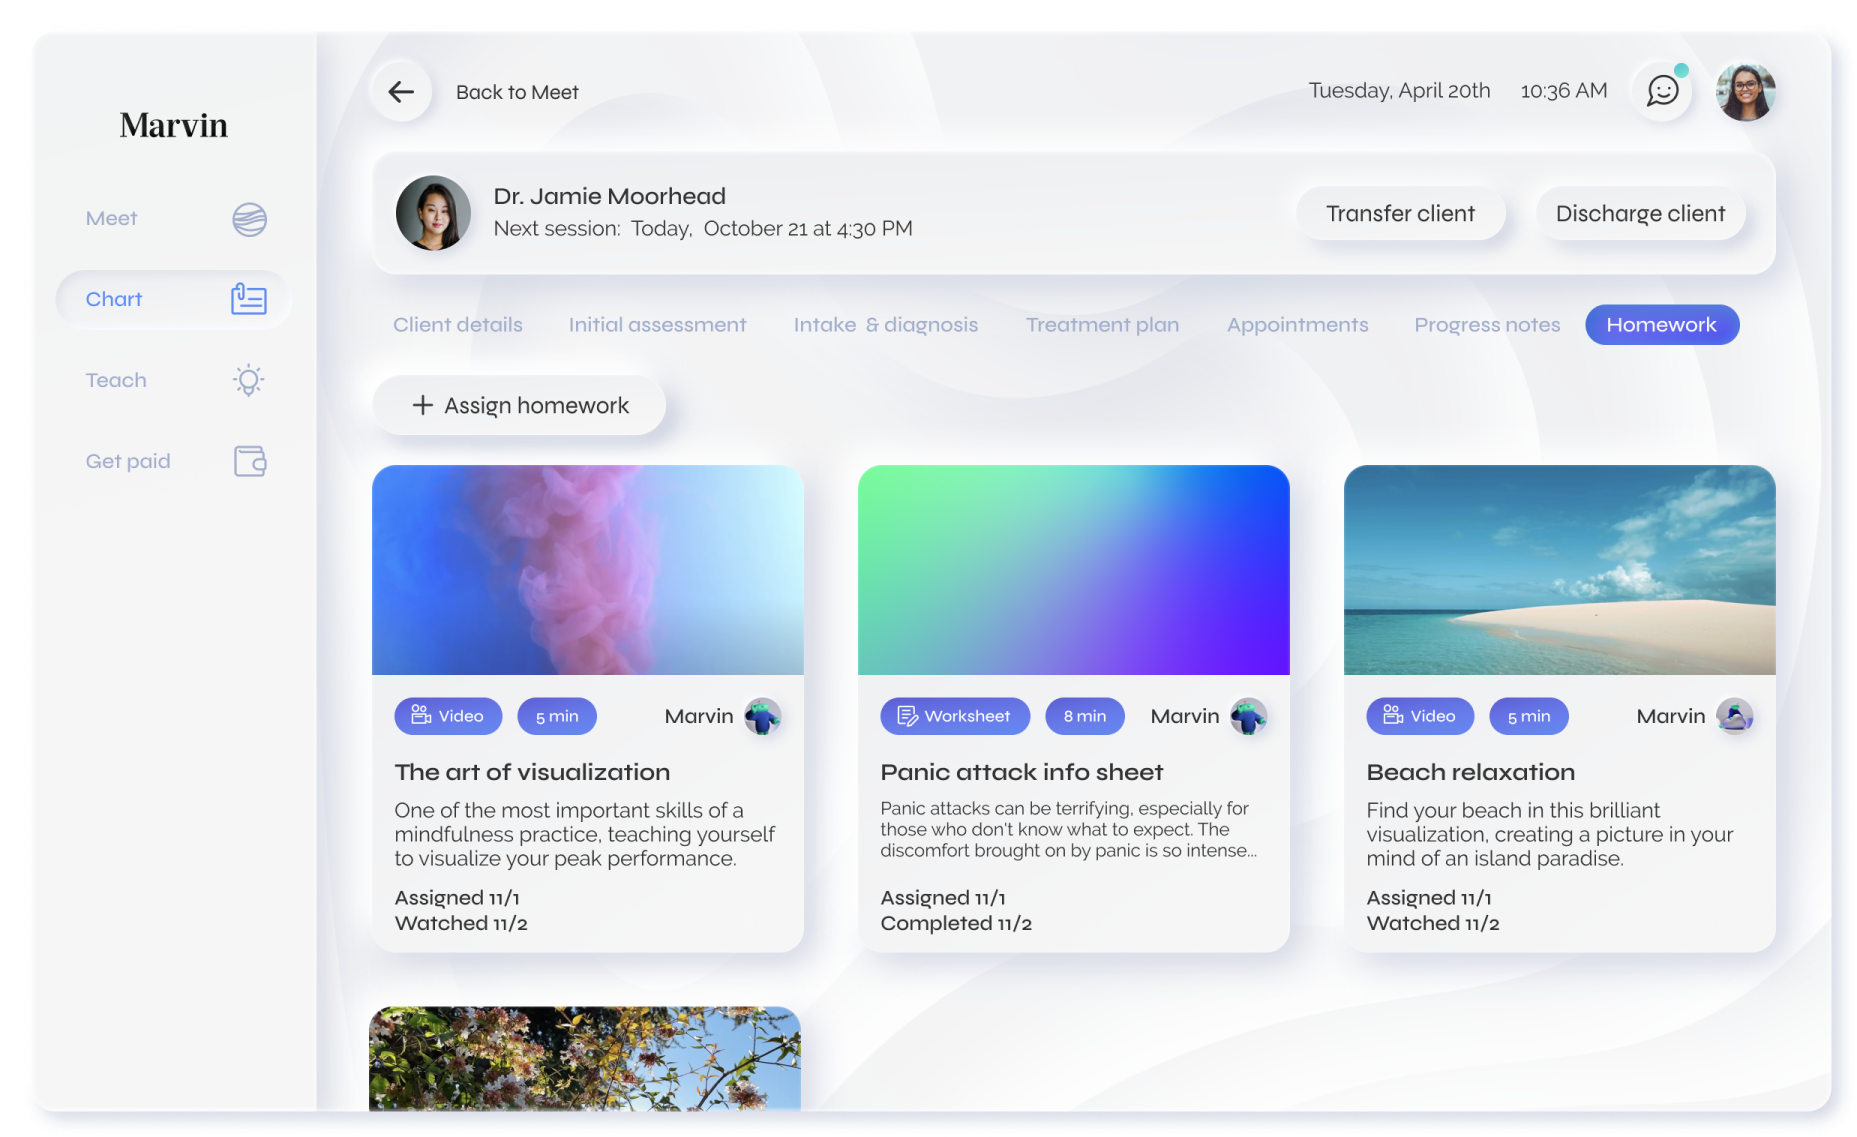Viewport: 1857px width, 1137px height.
Task: Select the Homework tab
Action: (x=1661, y=325)
